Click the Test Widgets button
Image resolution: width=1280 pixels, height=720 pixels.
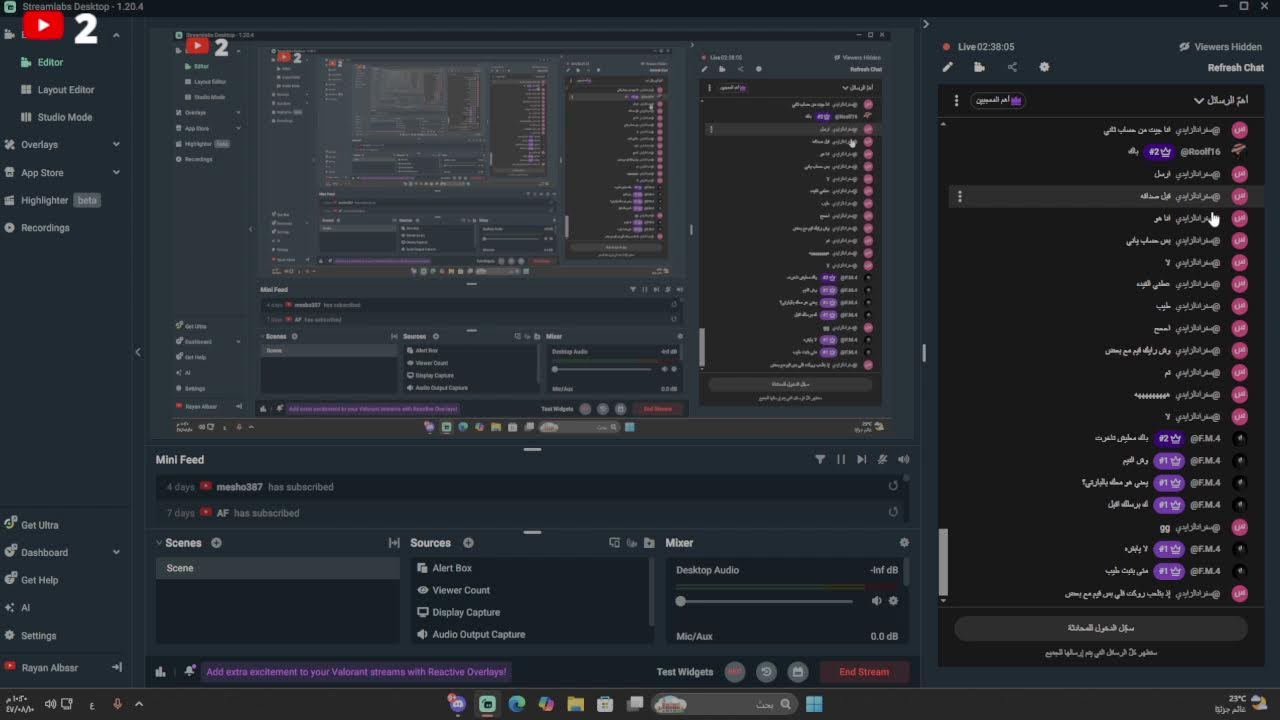[685, 672]
